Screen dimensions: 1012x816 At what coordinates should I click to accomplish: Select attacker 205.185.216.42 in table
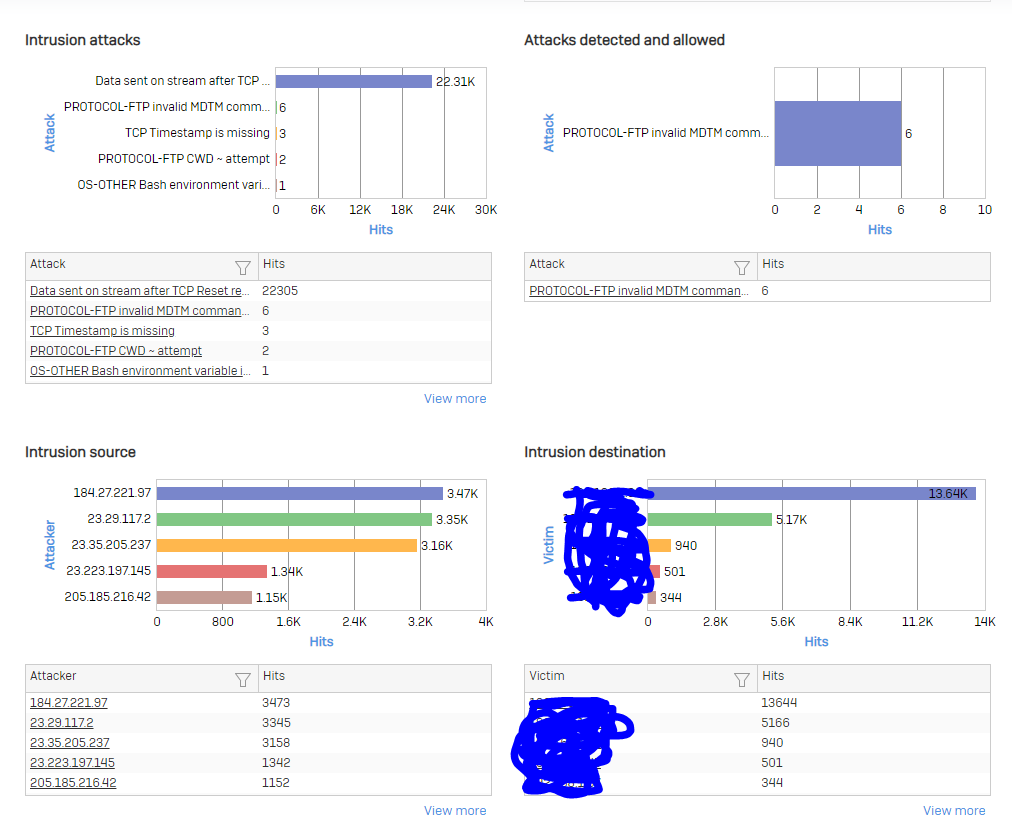click(x=73, y=783)
